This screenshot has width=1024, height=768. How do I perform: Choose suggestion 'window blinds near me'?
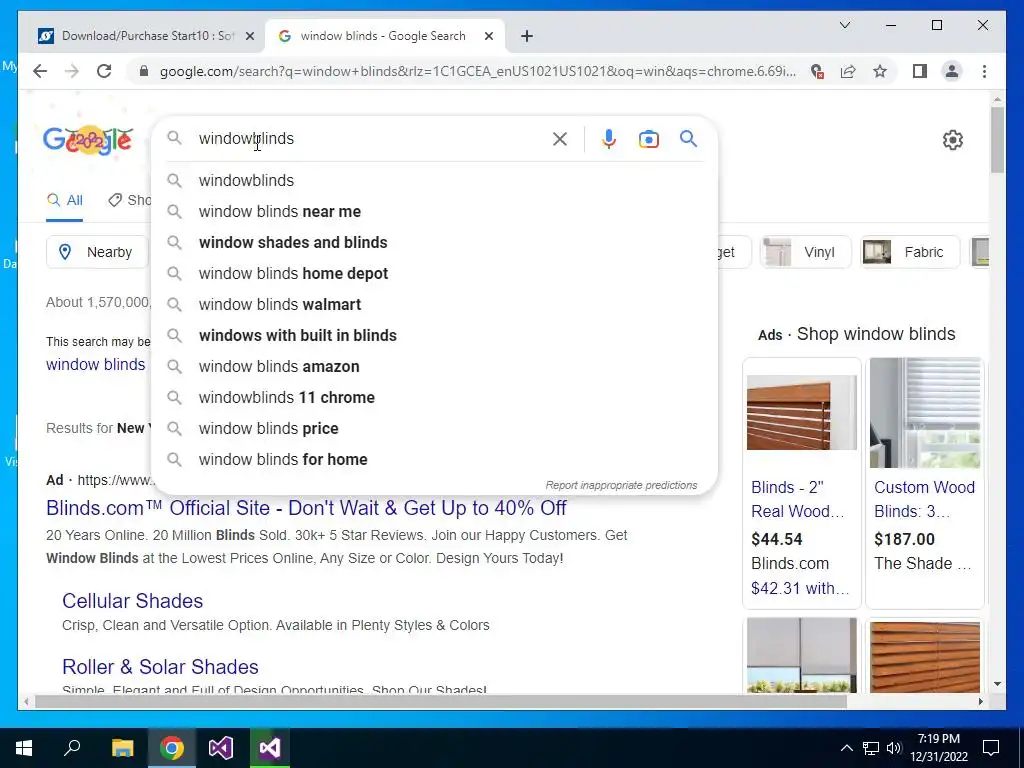point(434,212)
